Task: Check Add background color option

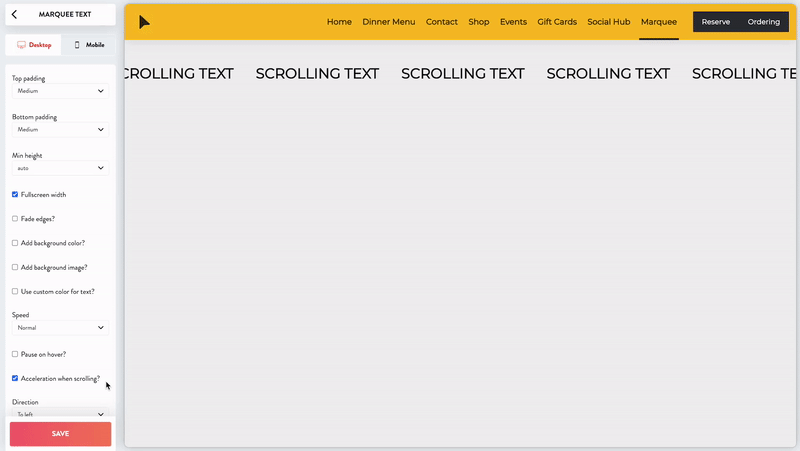Action: pos(15,243)
